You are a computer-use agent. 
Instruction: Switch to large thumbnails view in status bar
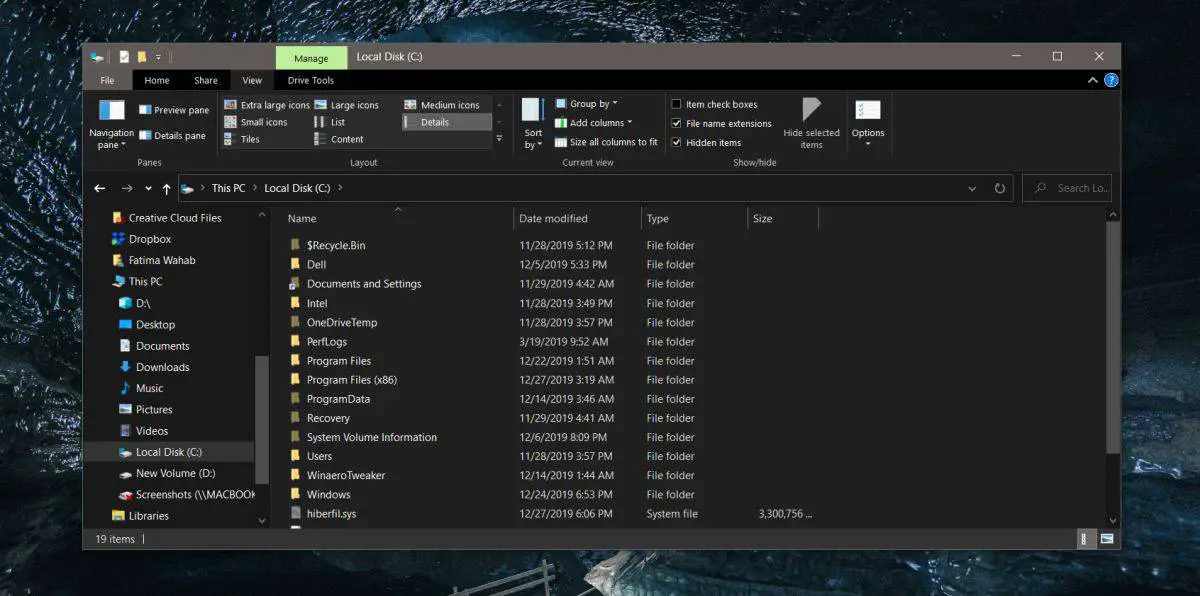pos(1107,539)
